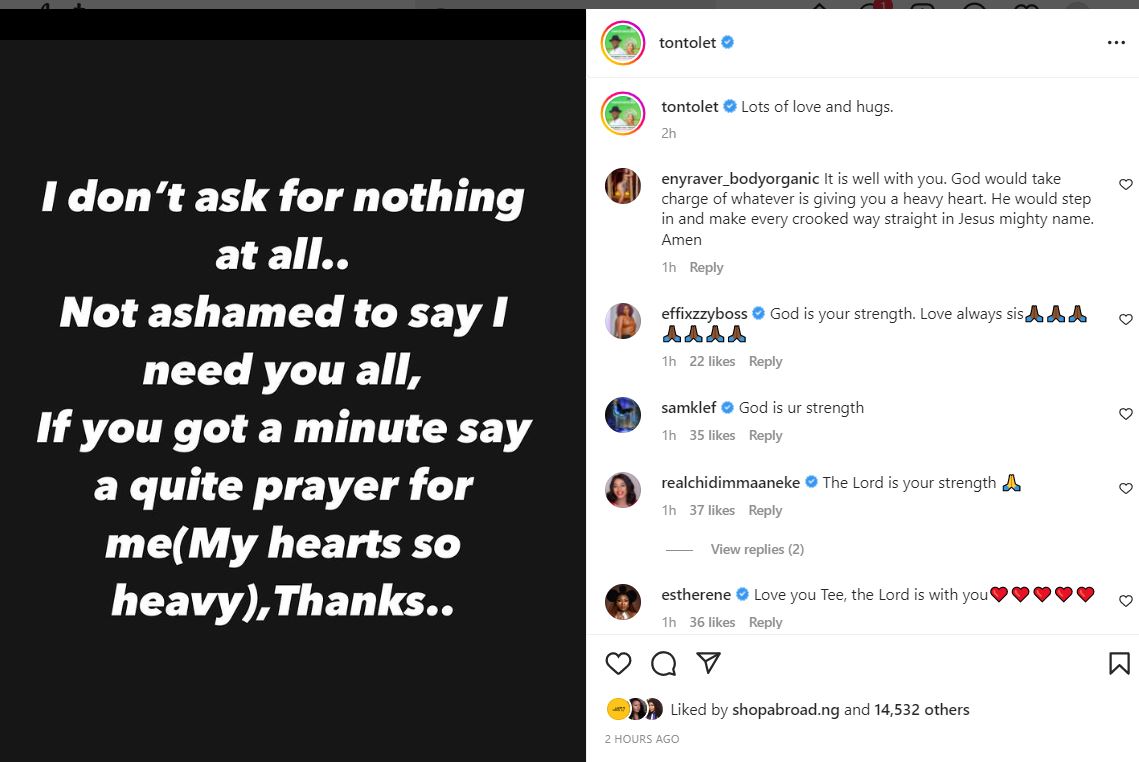Save post with the bookmark icon
The image size is (1139, 762).
pyautogui.click(x=1119, y=663)
